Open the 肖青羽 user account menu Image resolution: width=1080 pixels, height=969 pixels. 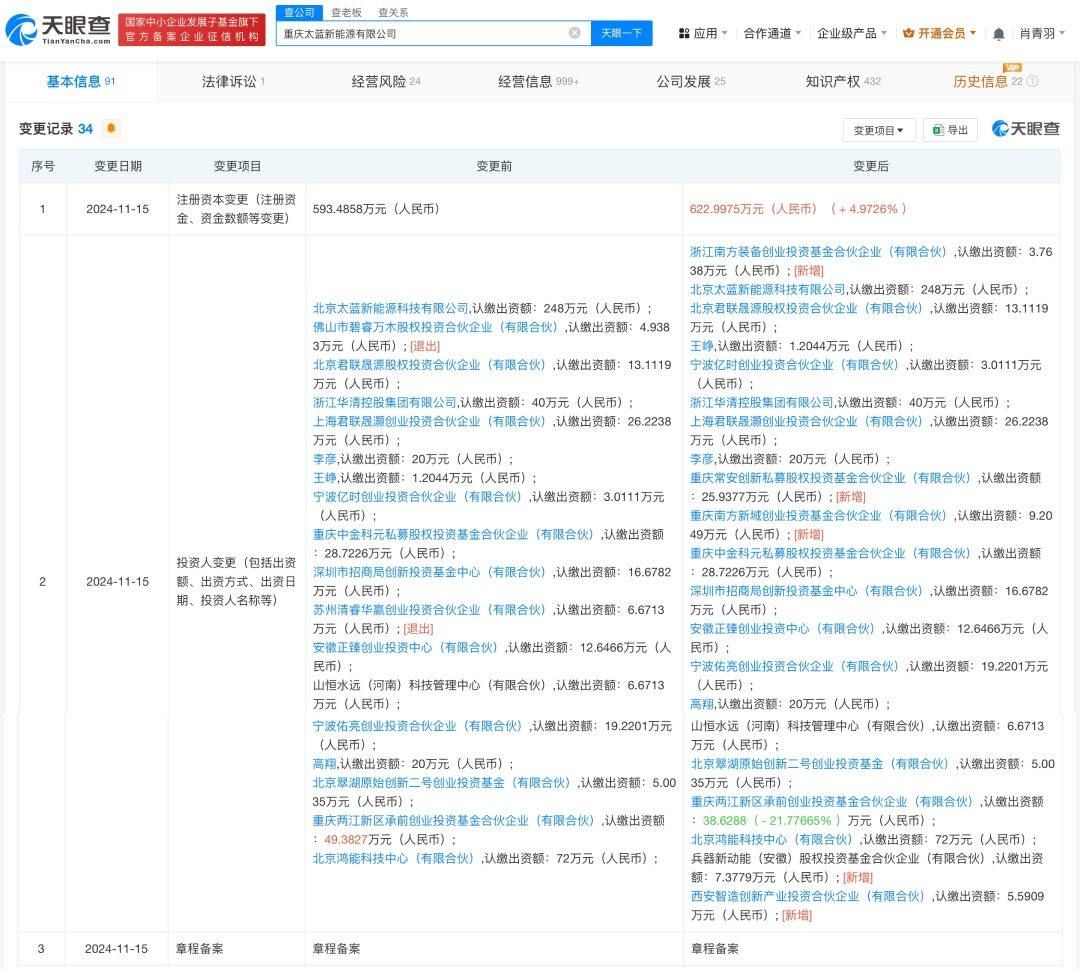[1041, 33]
